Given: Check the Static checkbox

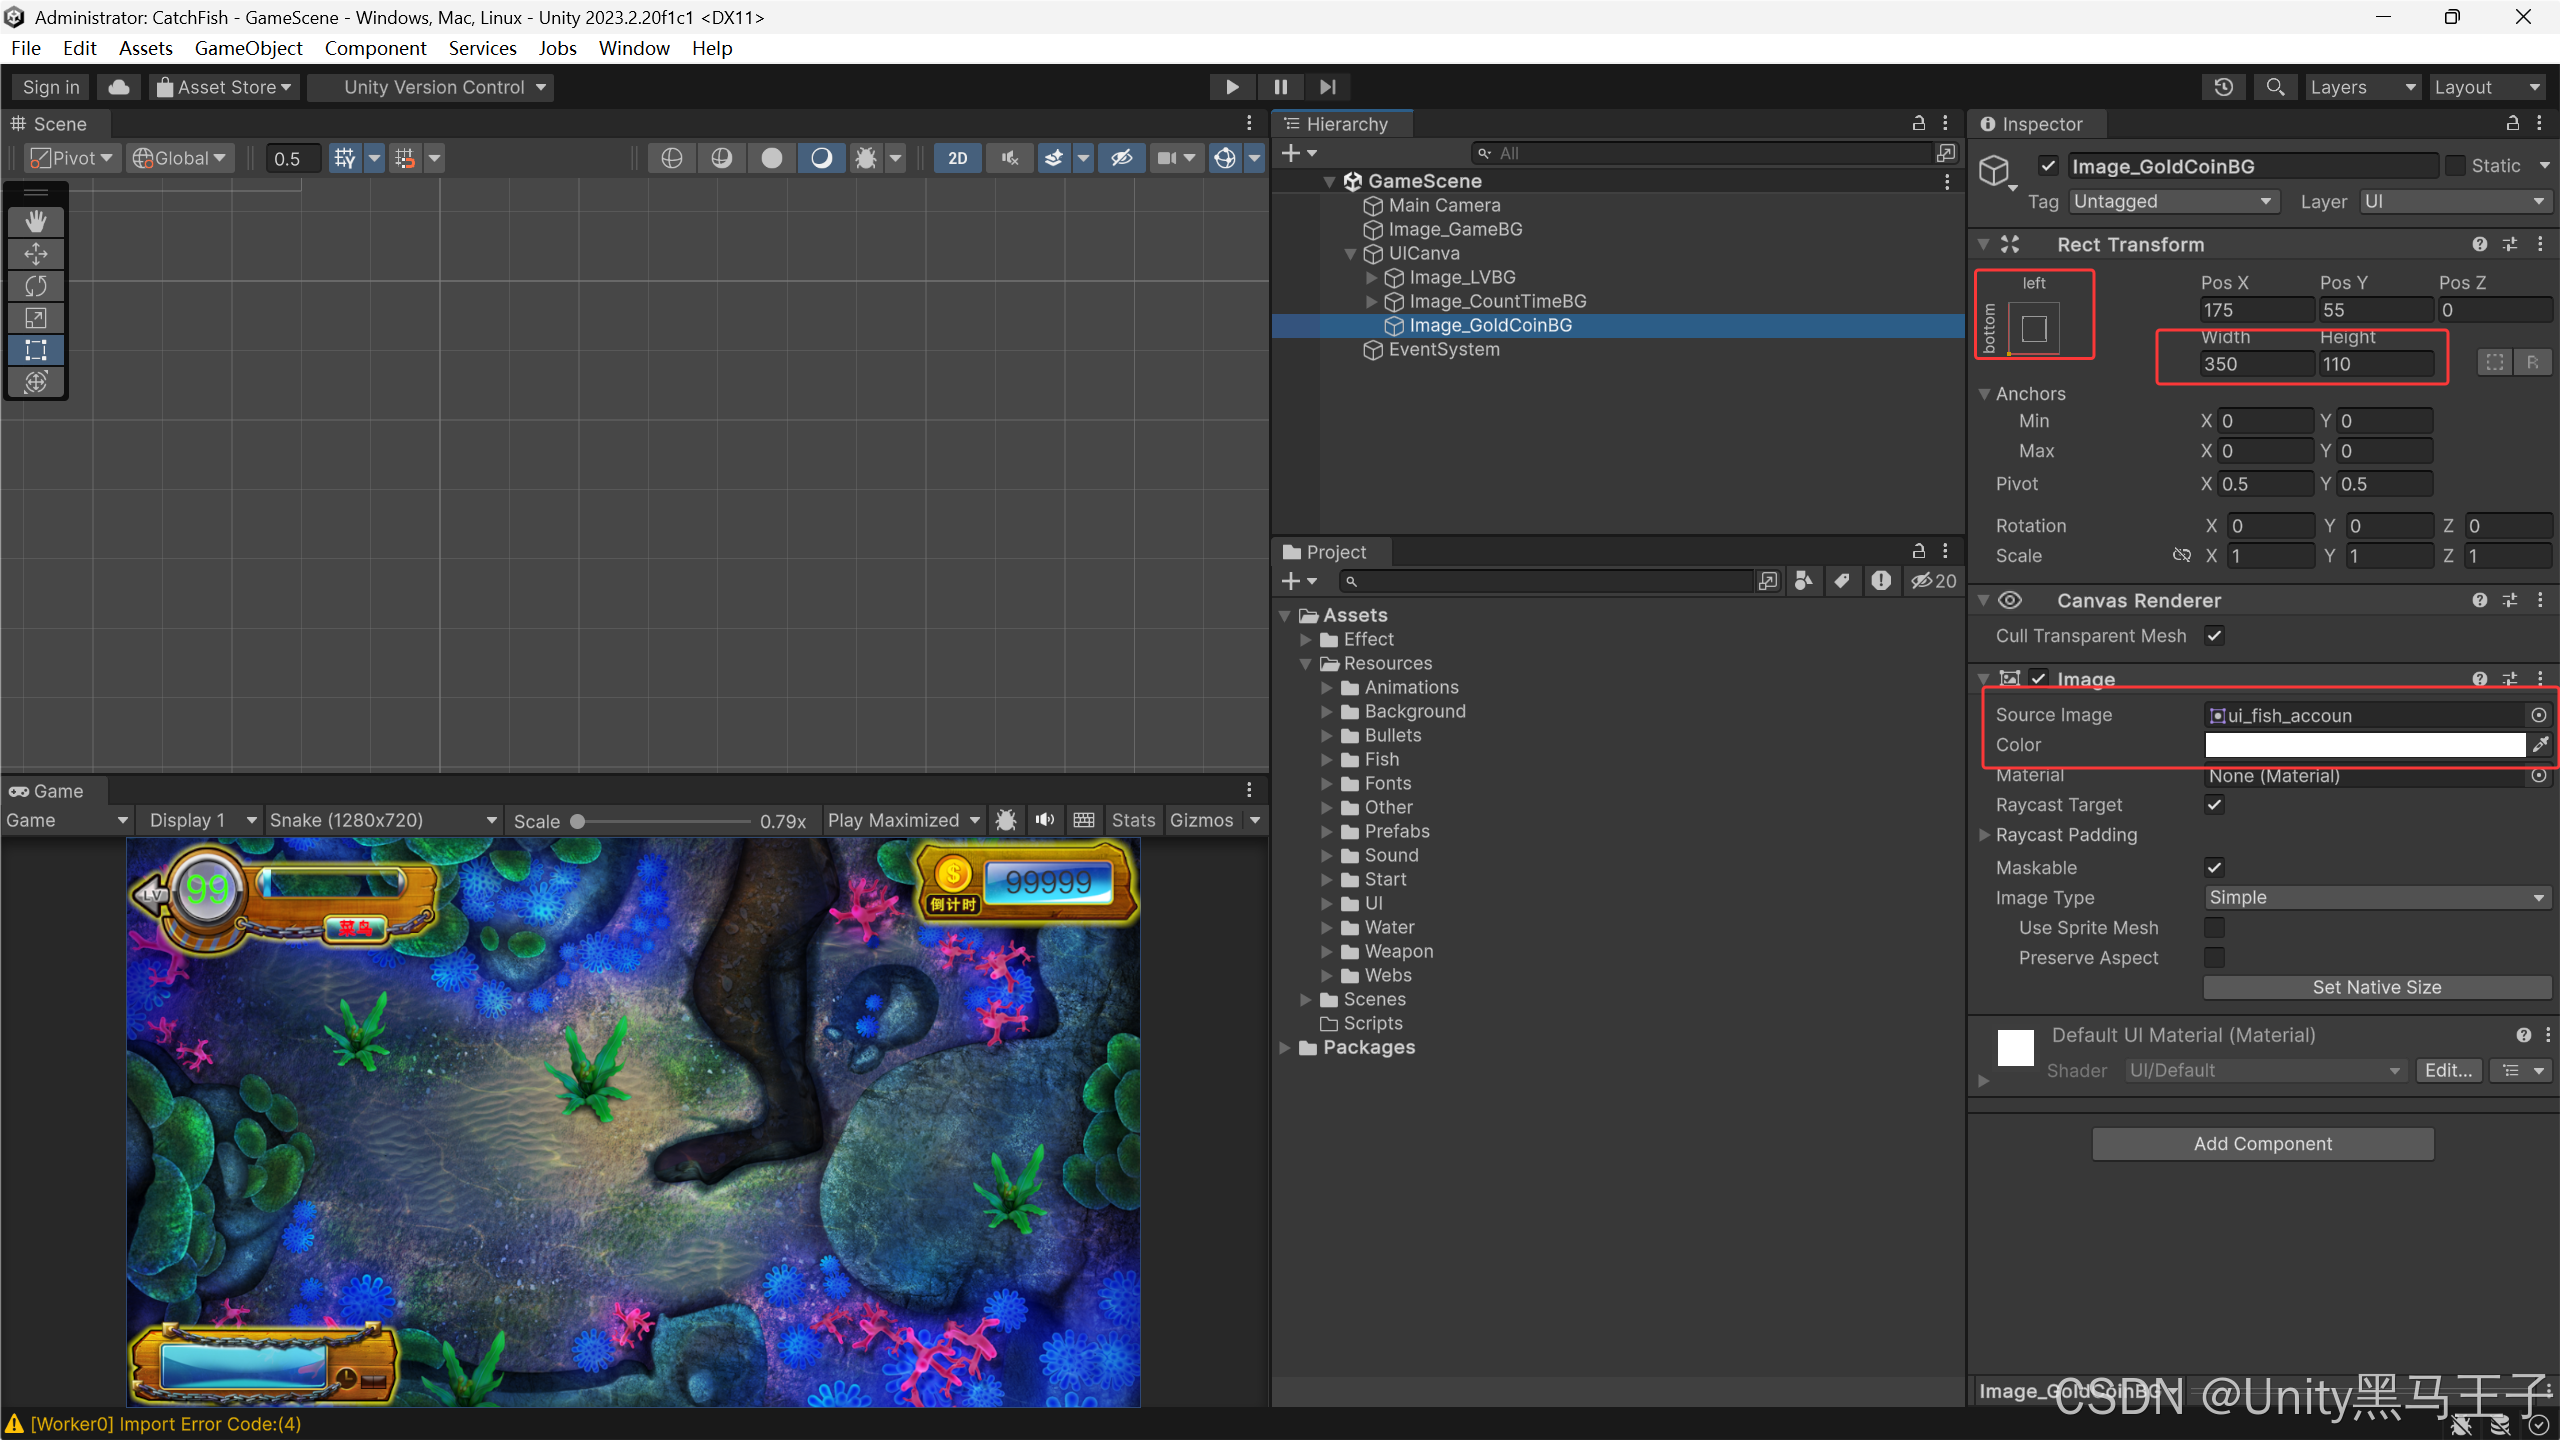Looking at the screenshot, I should pos(2454,166).
